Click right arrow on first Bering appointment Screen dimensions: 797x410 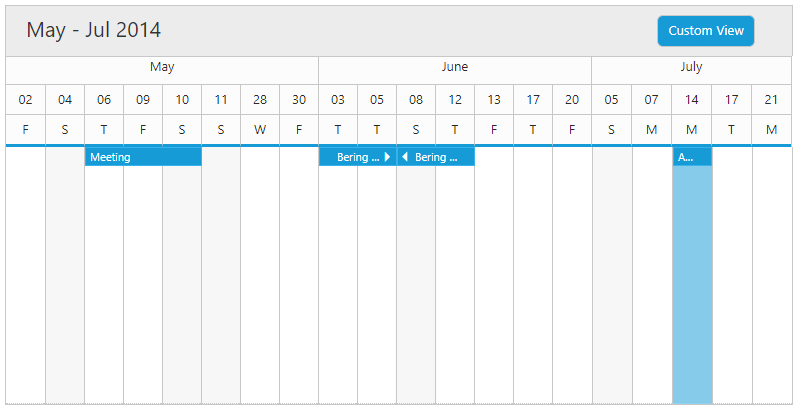387,157
